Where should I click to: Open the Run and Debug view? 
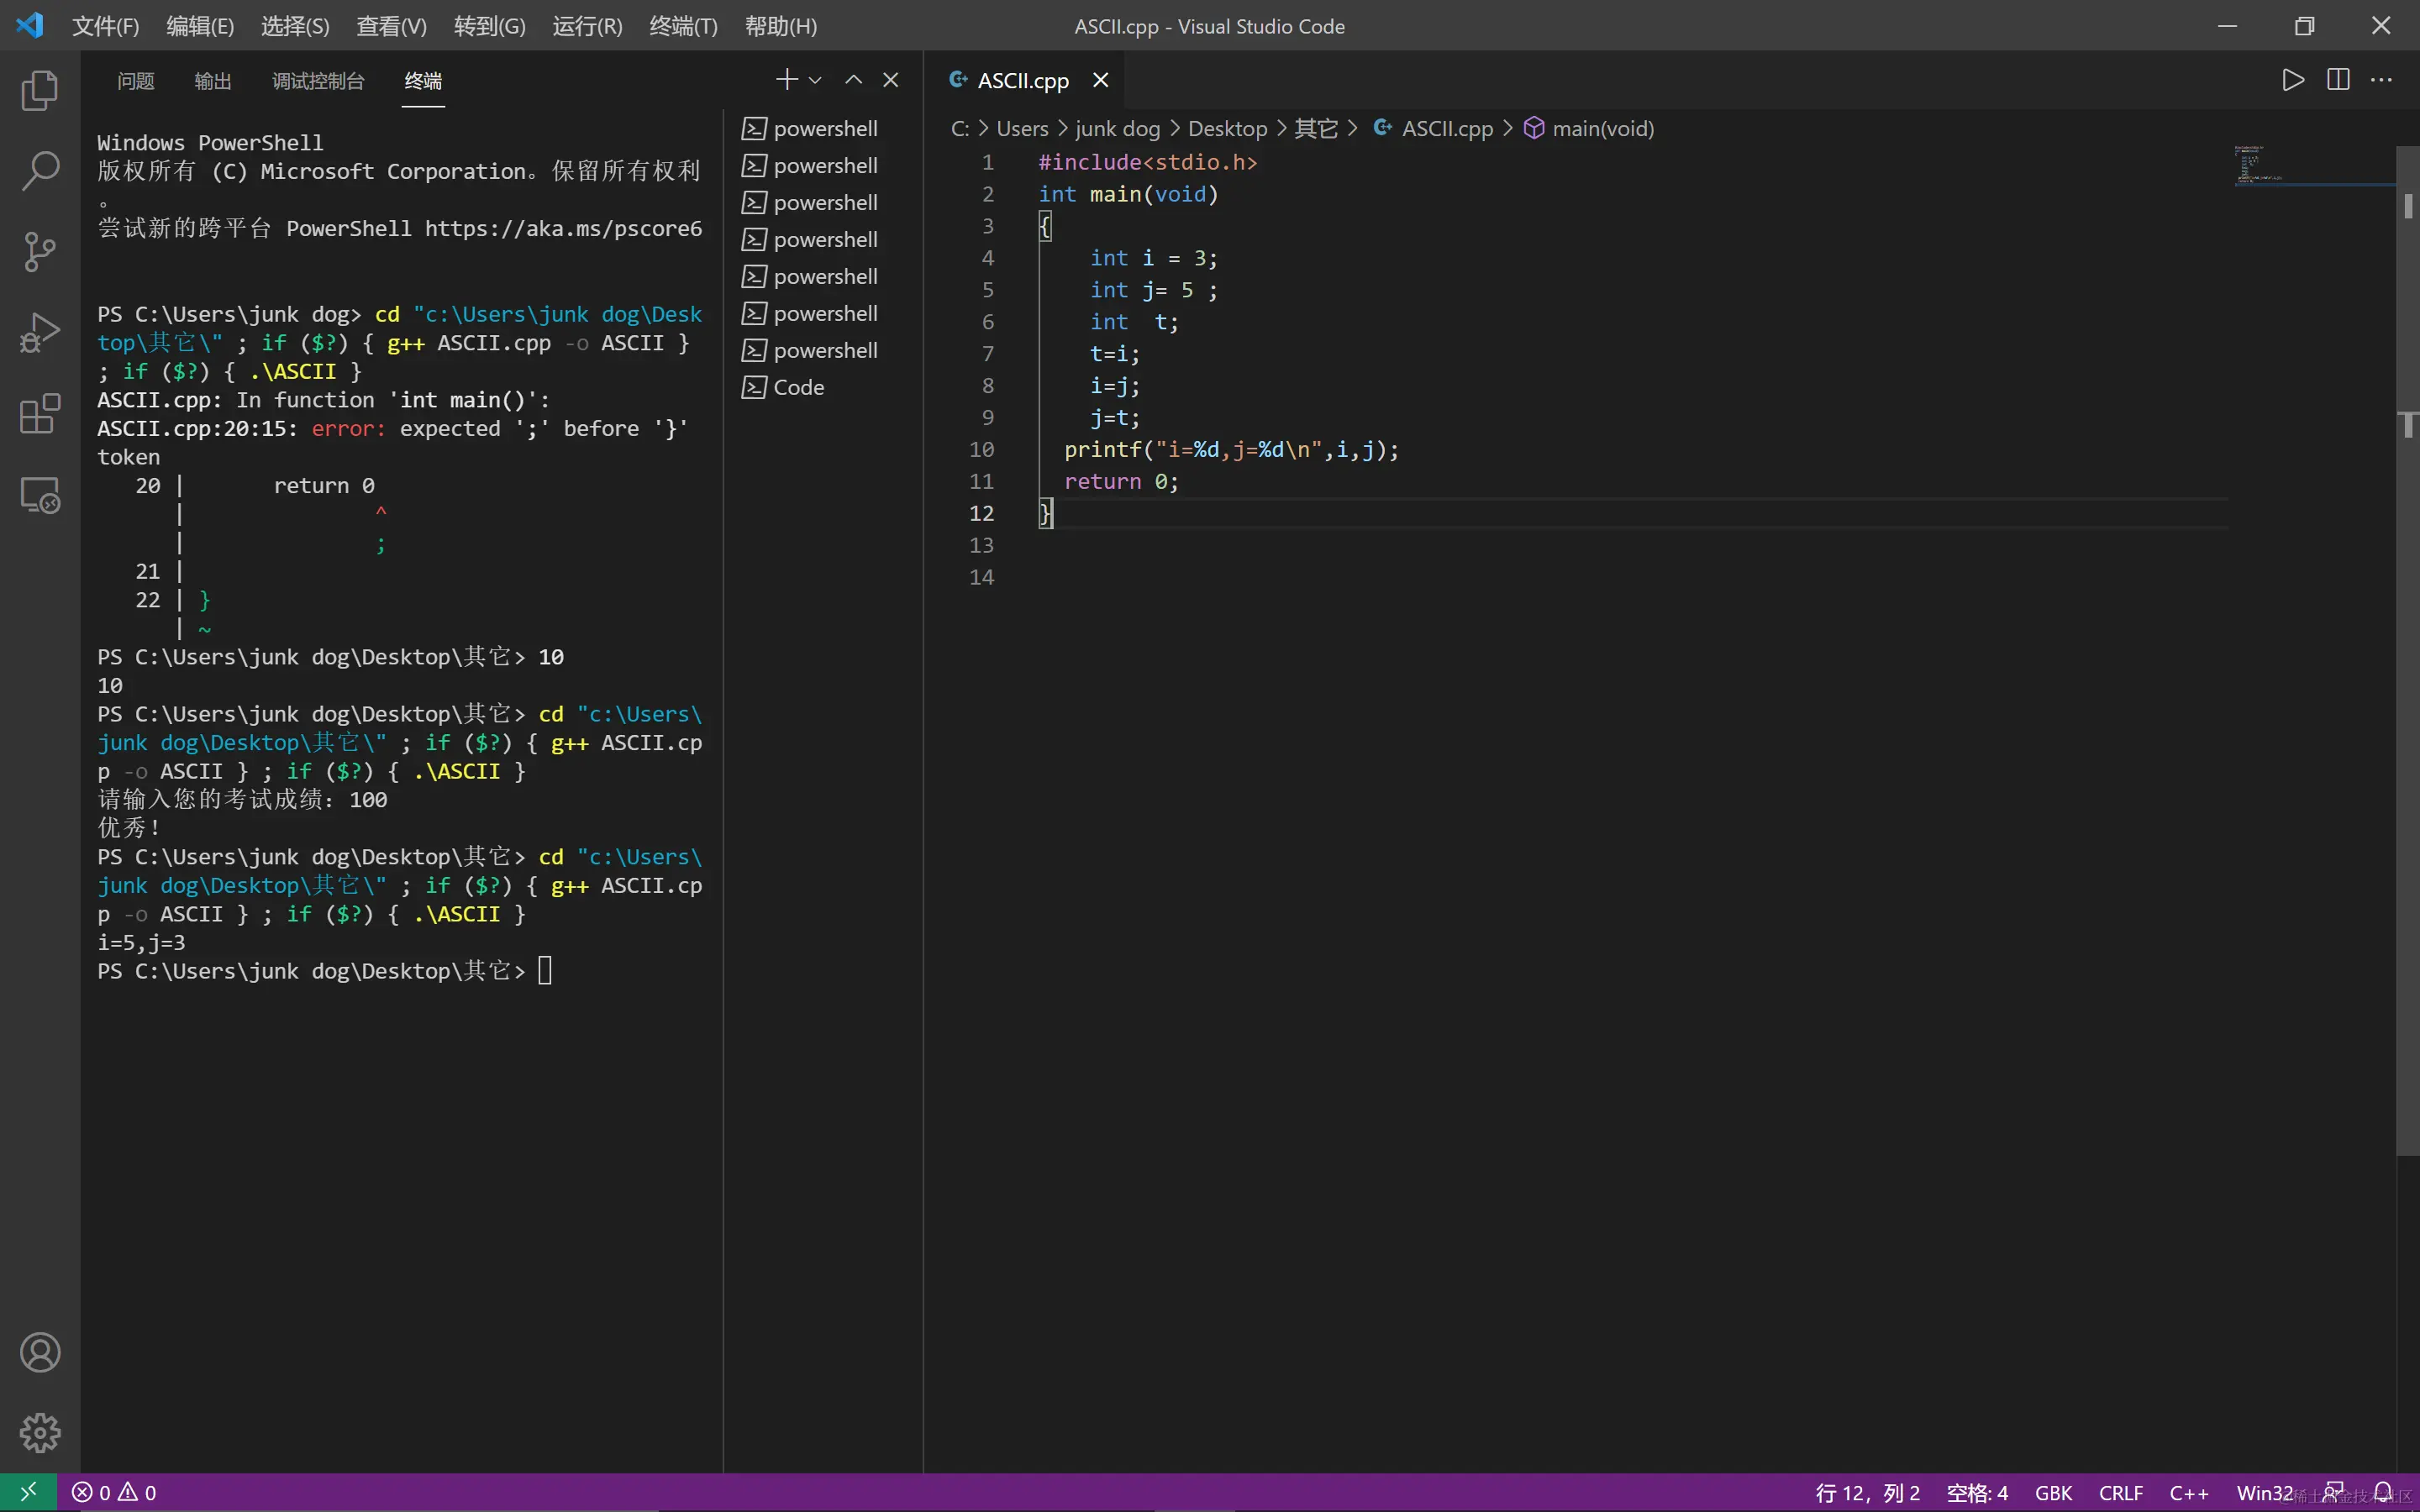pos(40,333)
